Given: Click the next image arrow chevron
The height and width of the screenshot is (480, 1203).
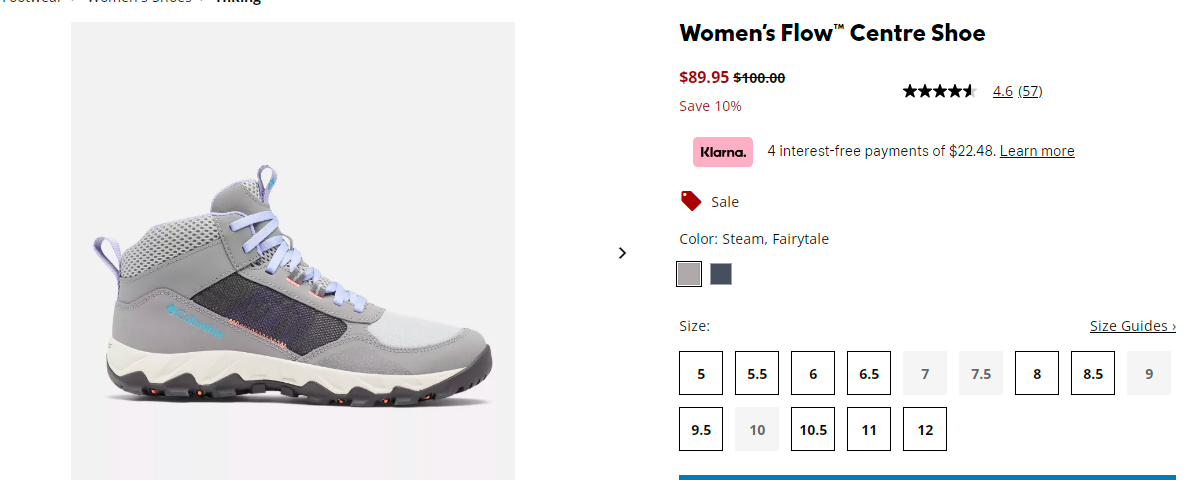Looking at the screenshot, I should pyautogui.click(x=622, y=253).
